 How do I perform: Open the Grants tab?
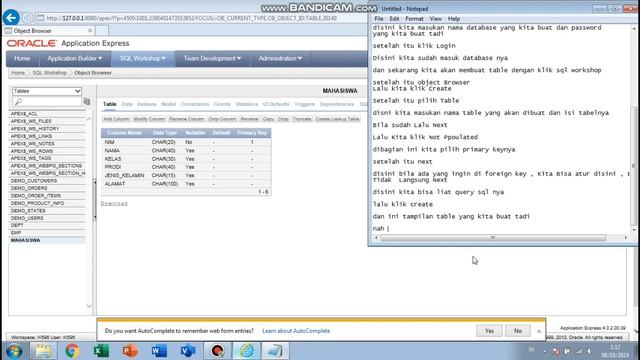(222, 104)
